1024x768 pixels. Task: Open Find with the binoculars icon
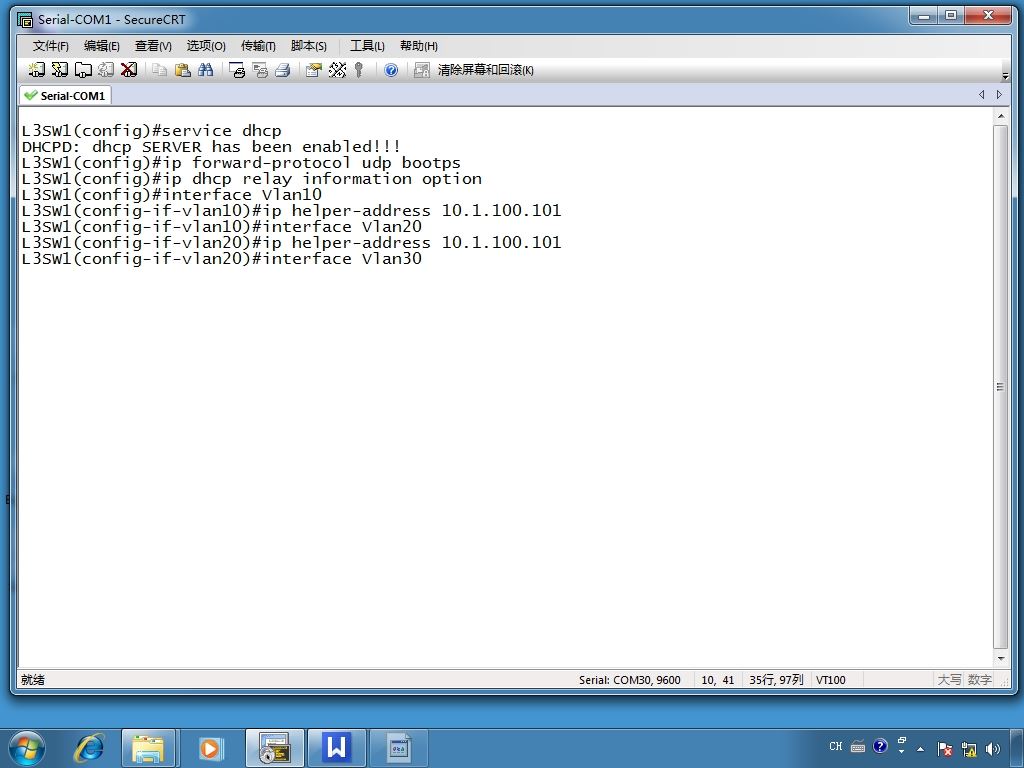[x=206, y=70]
